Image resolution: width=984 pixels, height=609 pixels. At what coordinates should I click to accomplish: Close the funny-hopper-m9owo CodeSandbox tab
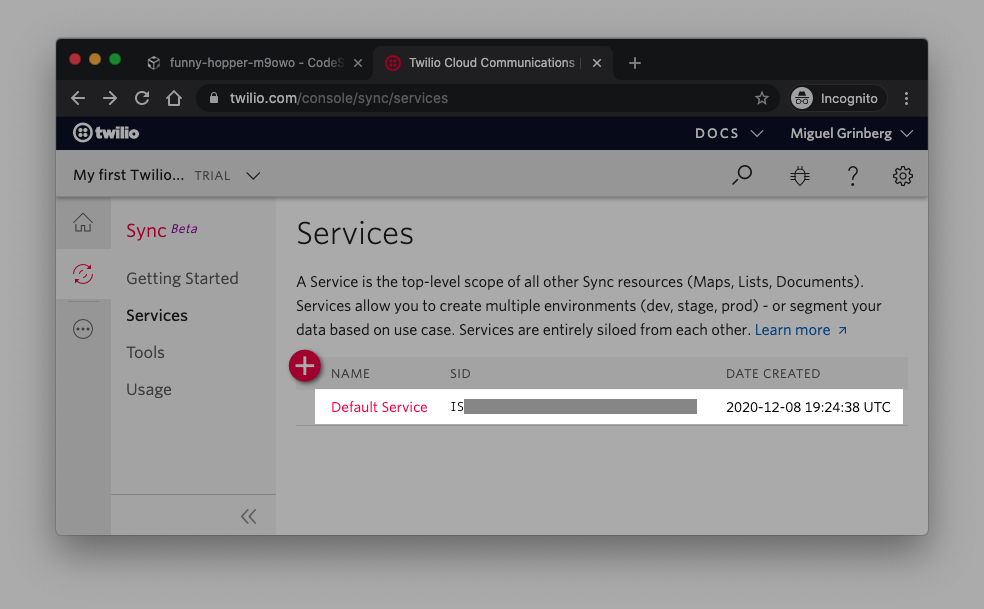coord(358,63)
